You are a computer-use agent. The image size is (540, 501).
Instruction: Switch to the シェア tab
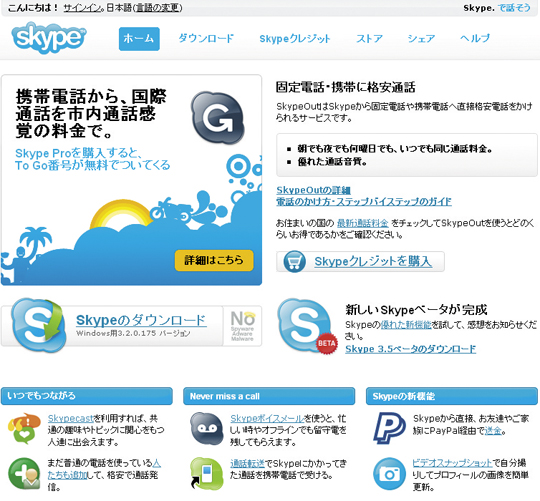(421, 38)
